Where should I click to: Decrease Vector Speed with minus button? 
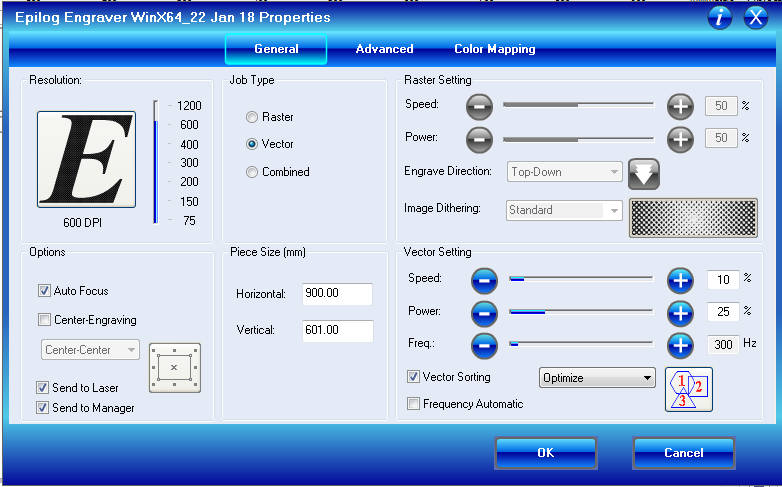click(484, 280)
